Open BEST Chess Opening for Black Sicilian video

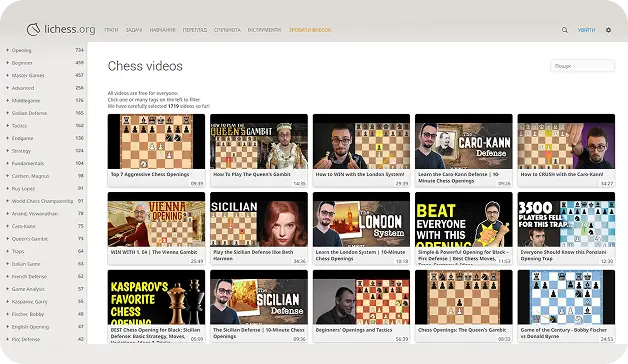156,306
